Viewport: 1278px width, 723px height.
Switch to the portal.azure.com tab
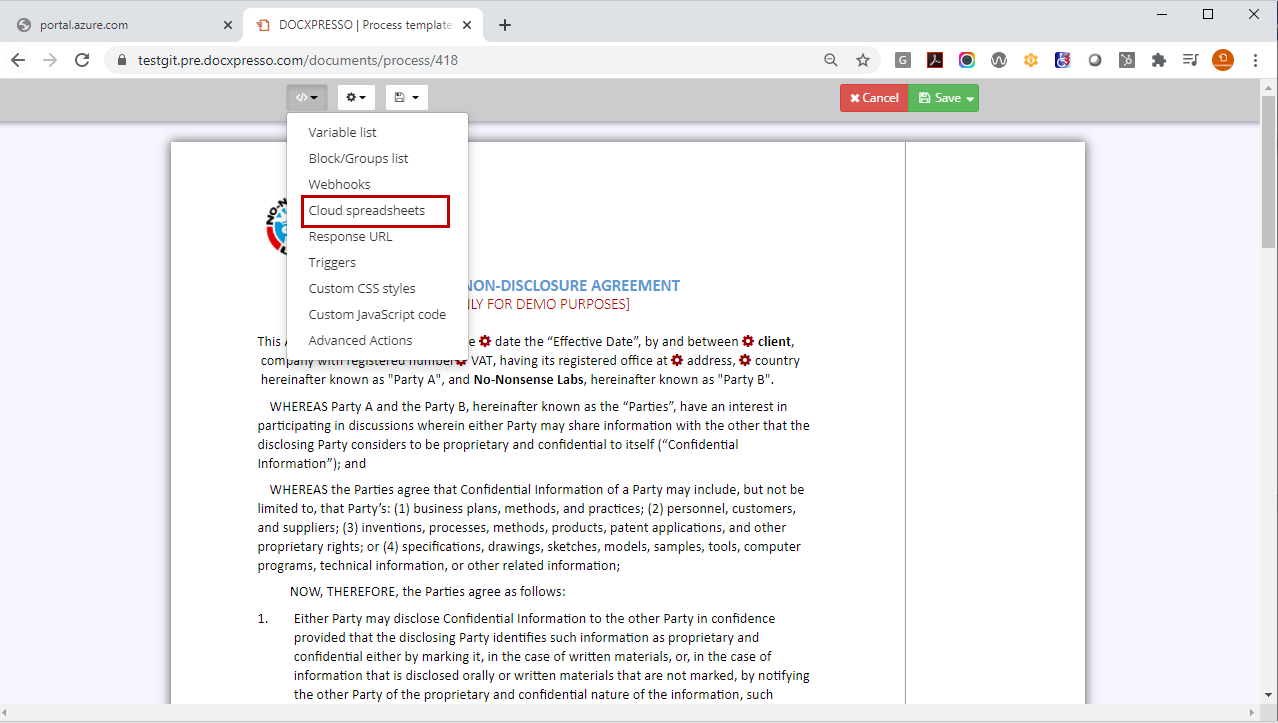point(120,25)
